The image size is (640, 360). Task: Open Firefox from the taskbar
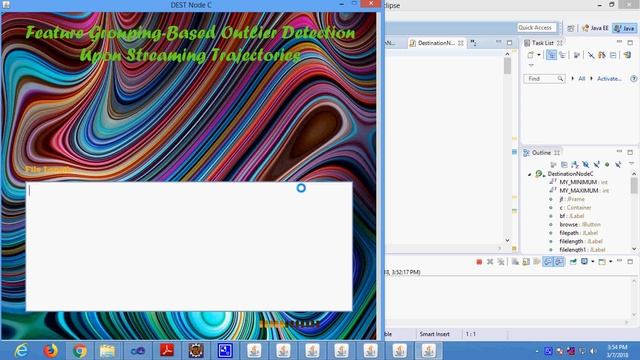pyautogui.click(x=51, y=351)
